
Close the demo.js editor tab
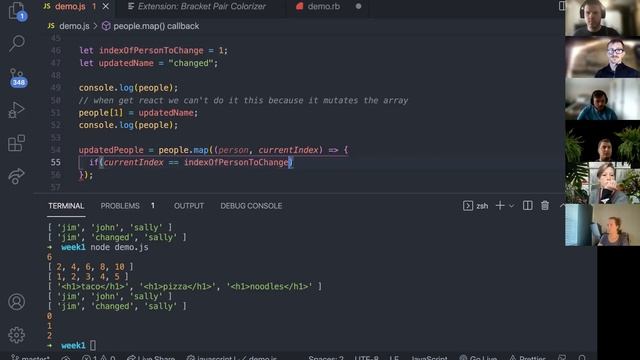106,7
